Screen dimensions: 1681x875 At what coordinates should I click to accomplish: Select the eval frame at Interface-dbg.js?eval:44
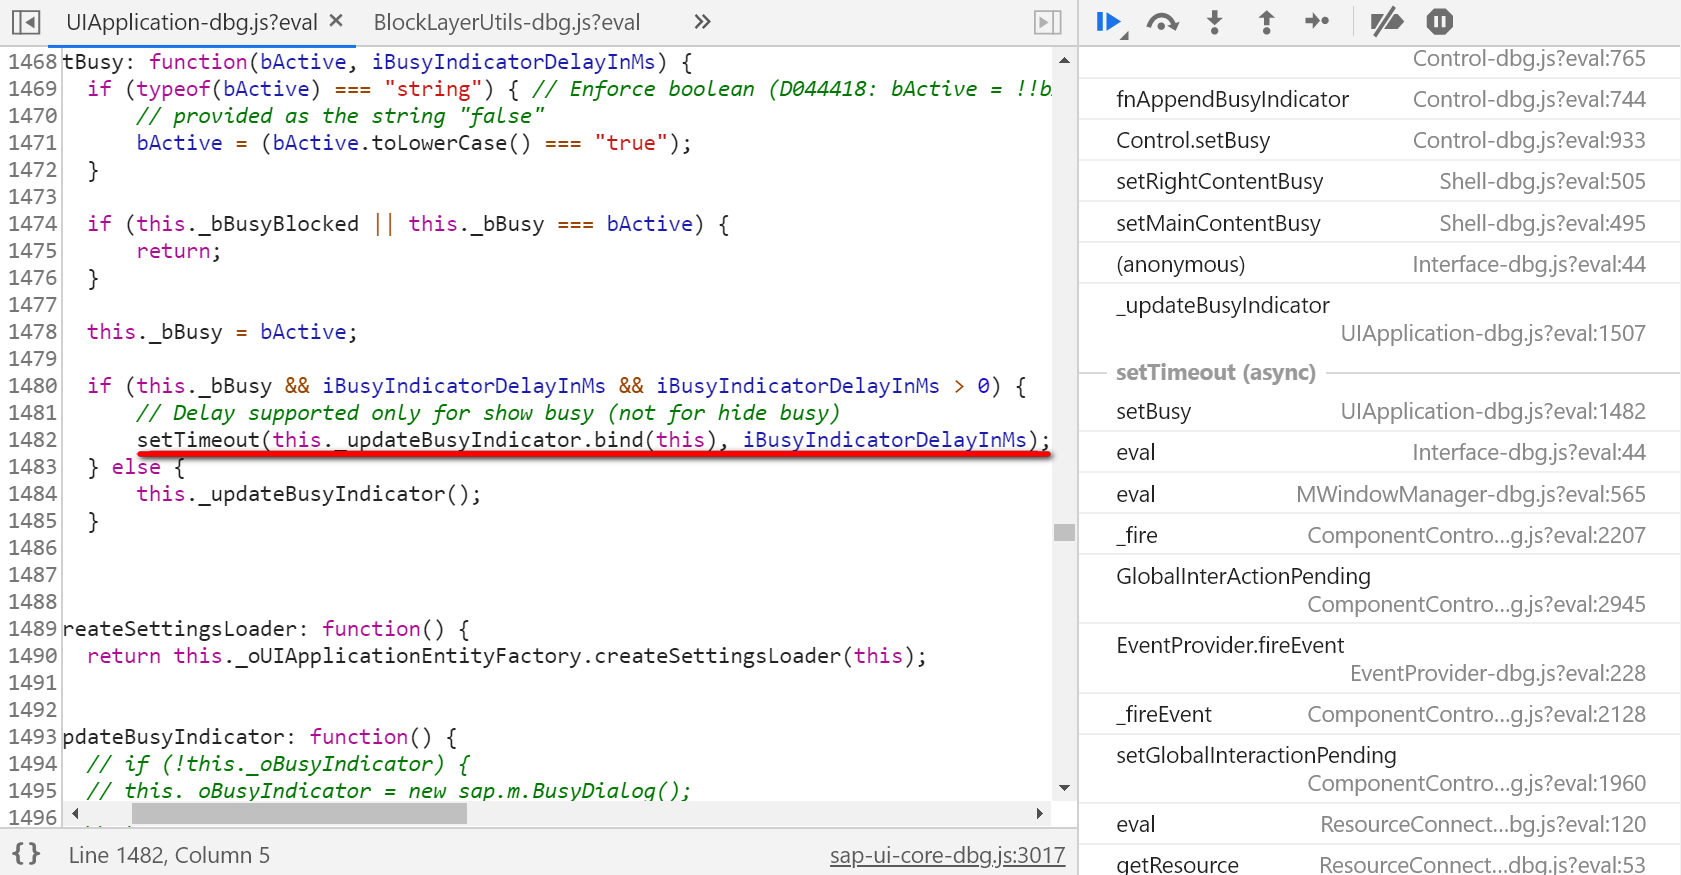point(1380,452)
